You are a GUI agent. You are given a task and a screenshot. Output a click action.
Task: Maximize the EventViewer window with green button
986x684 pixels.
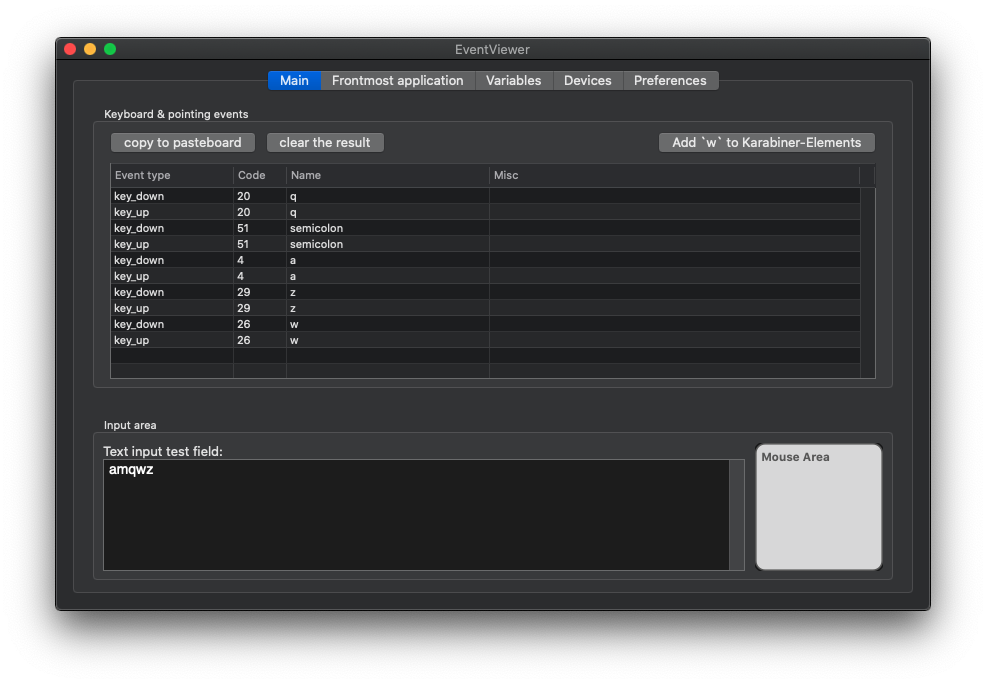coord(110,49)
